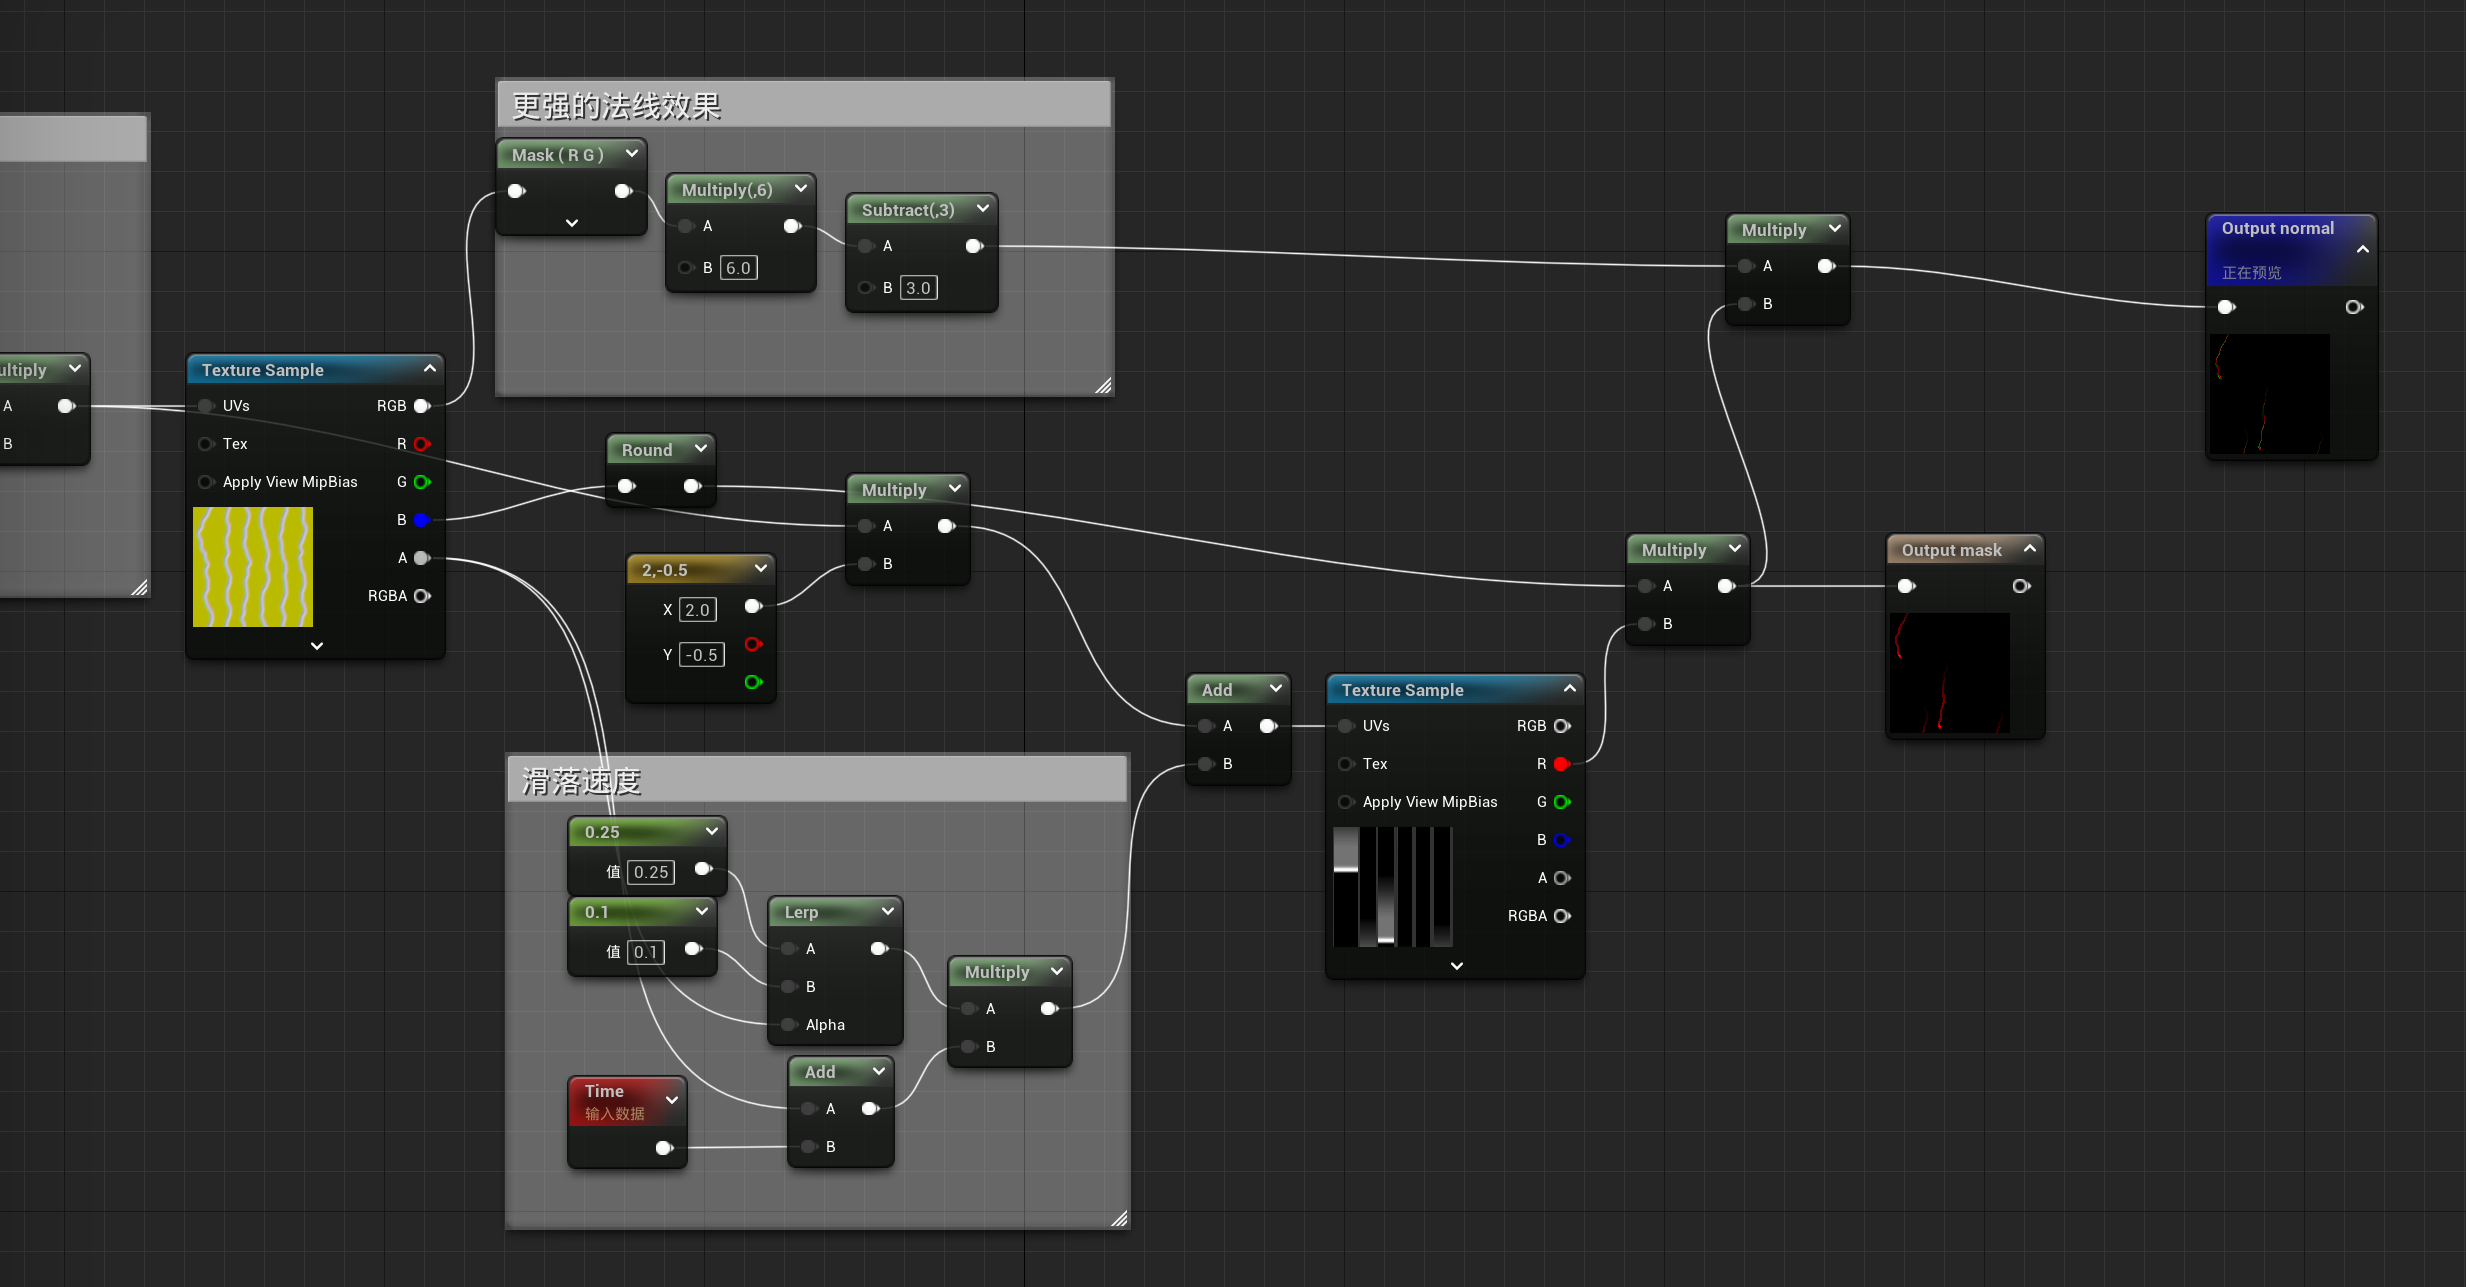Image resolution: width=2466 pixels, height=1287 pixels.
Task: Click the red R output pin of the yellow Texture Sample
Action: 421,444
